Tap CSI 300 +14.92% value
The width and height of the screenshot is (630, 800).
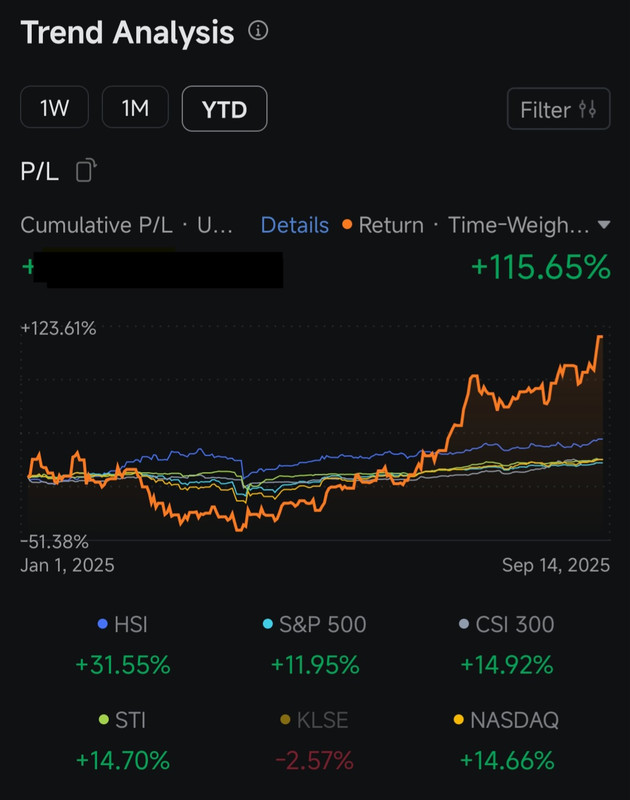tap(507, 665)
